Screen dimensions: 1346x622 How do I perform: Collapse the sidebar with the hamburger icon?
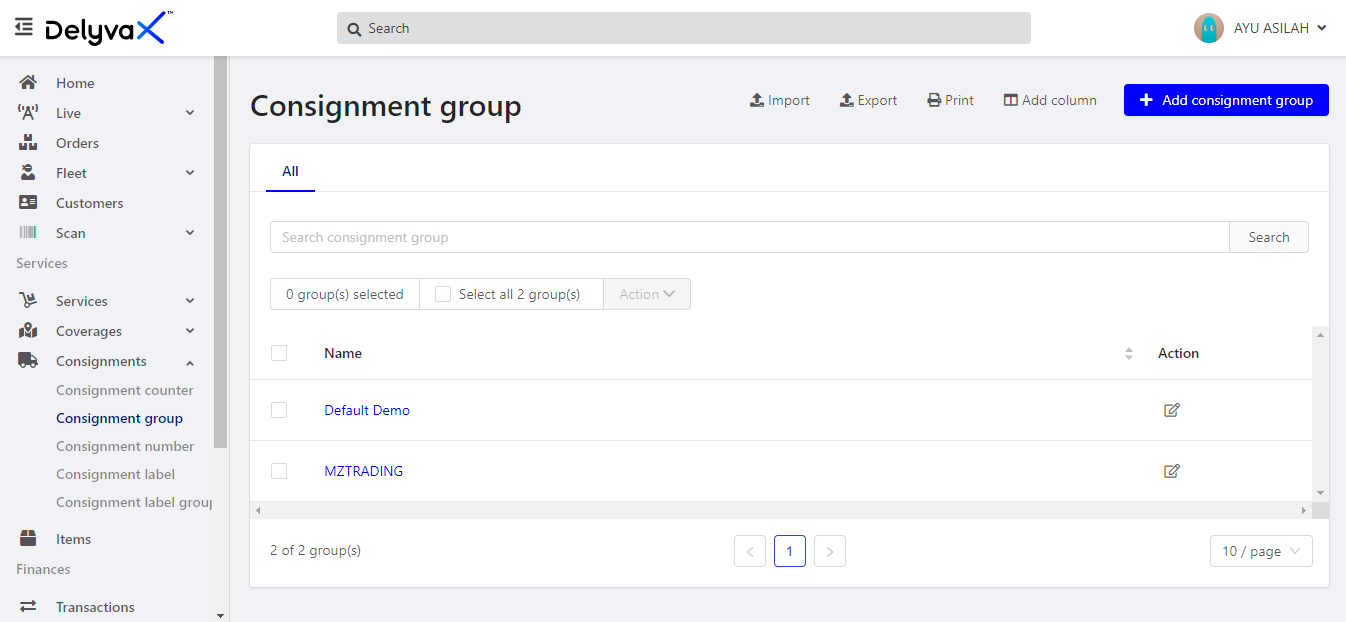point(24,27)
